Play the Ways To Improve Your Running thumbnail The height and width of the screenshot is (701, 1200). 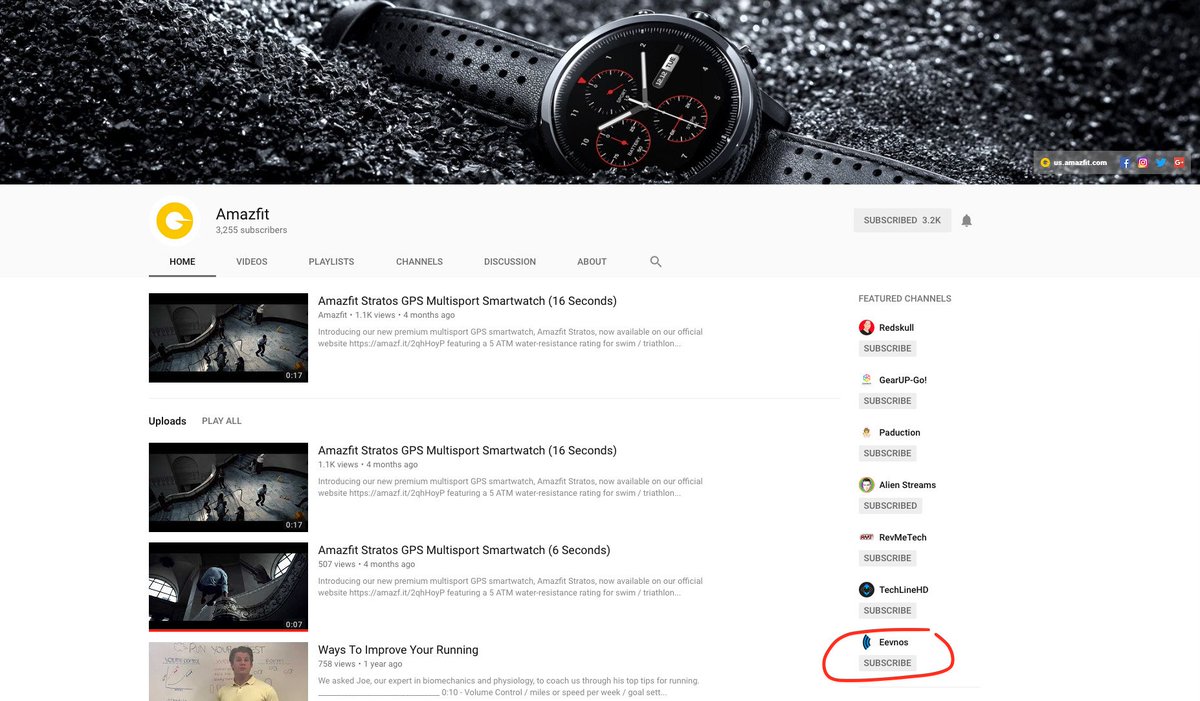(228, 671)
